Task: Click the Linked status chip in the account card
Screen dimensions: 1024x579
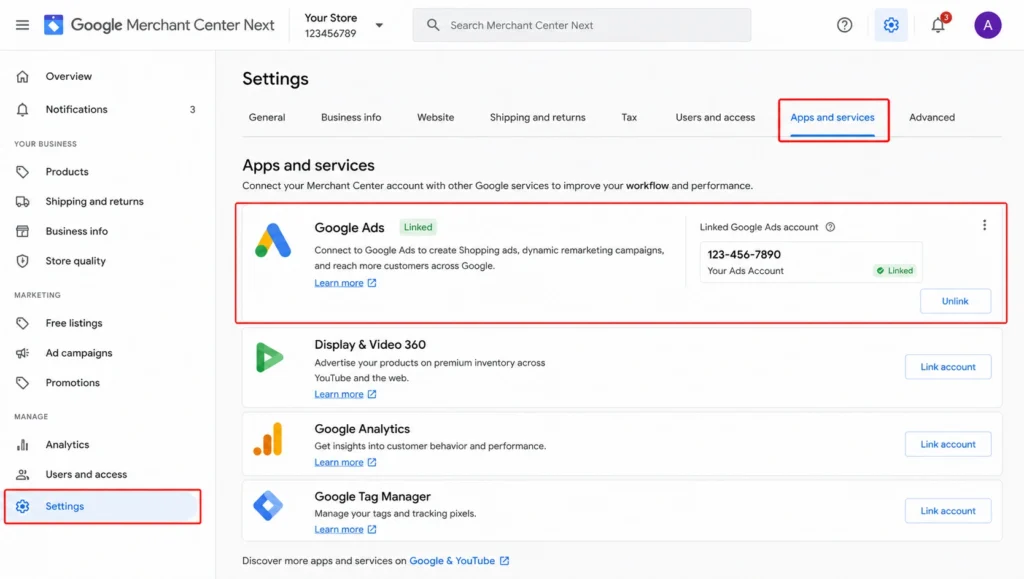Action: (x=895, y=270)
